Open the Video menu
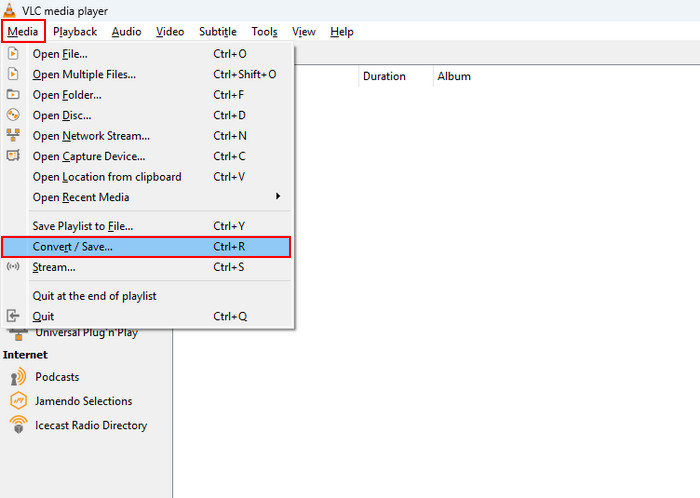Screen dimensions: 700x498 tap(170, 32)
